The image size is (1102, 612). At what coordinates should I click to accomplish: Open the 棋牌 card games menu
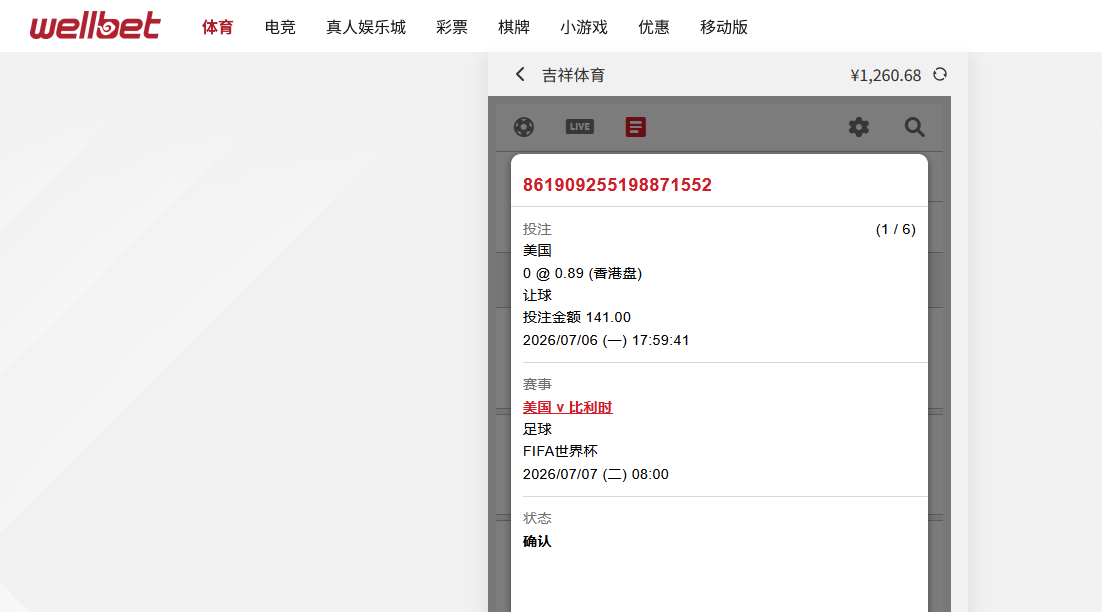(x=514, y=27)
